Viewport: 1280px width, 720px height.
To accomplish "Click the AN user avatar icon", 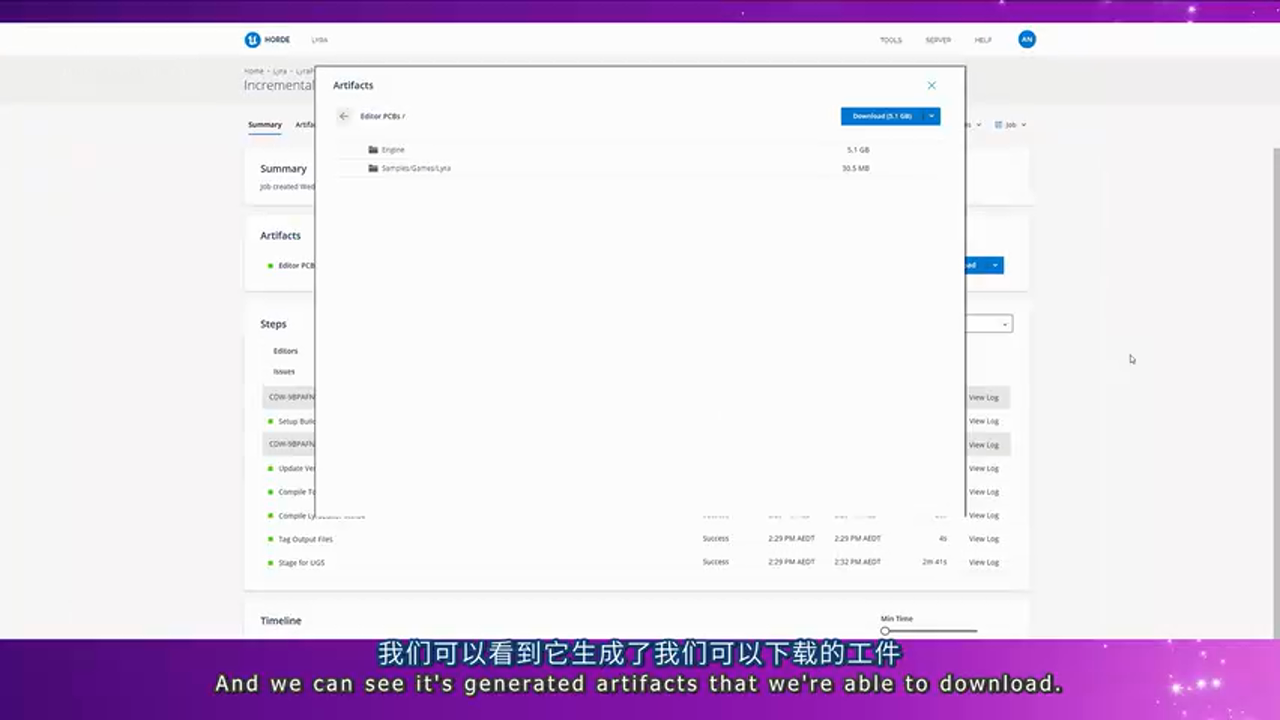I will tap(1027, 40).
